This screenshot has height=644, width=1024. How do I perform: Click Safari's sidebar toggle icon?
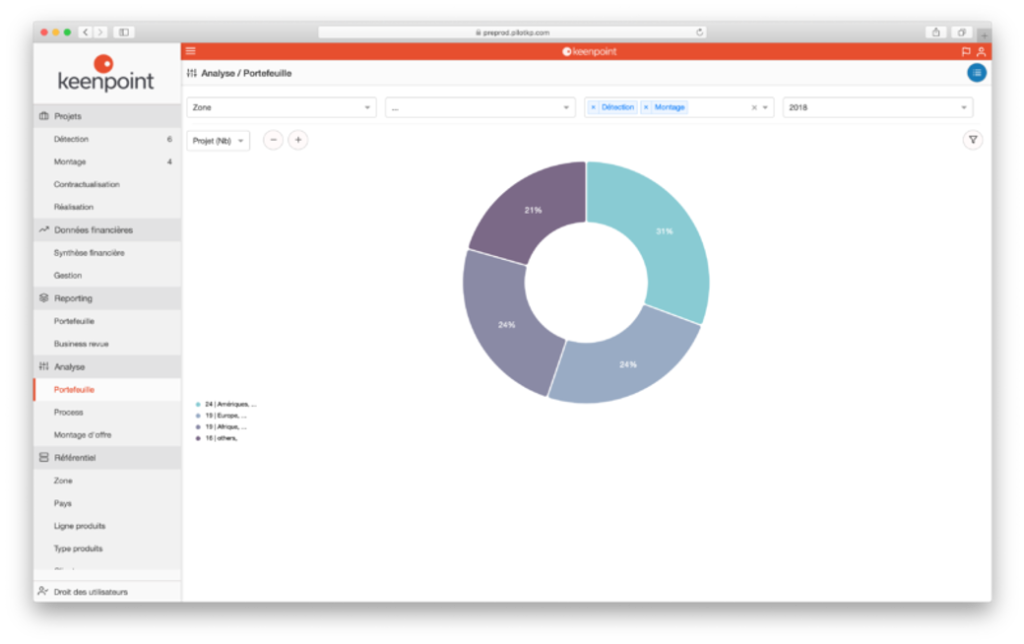click(x=124, y=32)
